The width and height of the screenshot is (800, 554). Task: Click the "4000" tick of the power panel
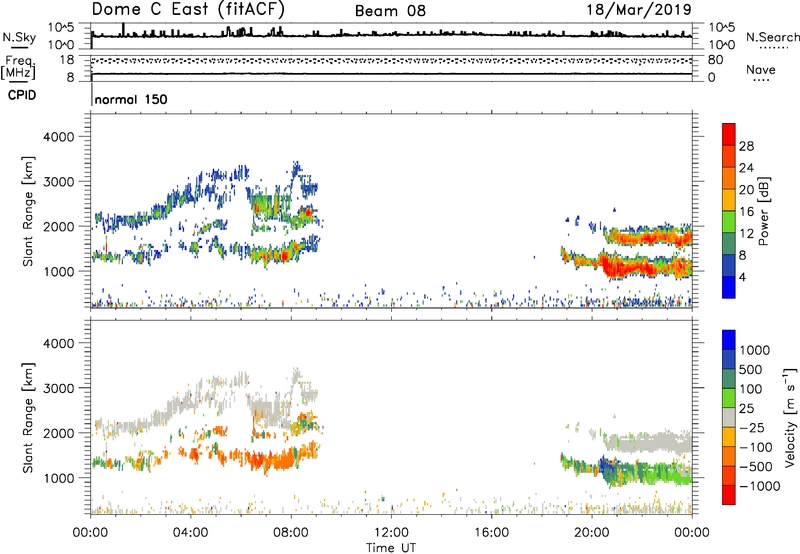(x=58, y=137)
